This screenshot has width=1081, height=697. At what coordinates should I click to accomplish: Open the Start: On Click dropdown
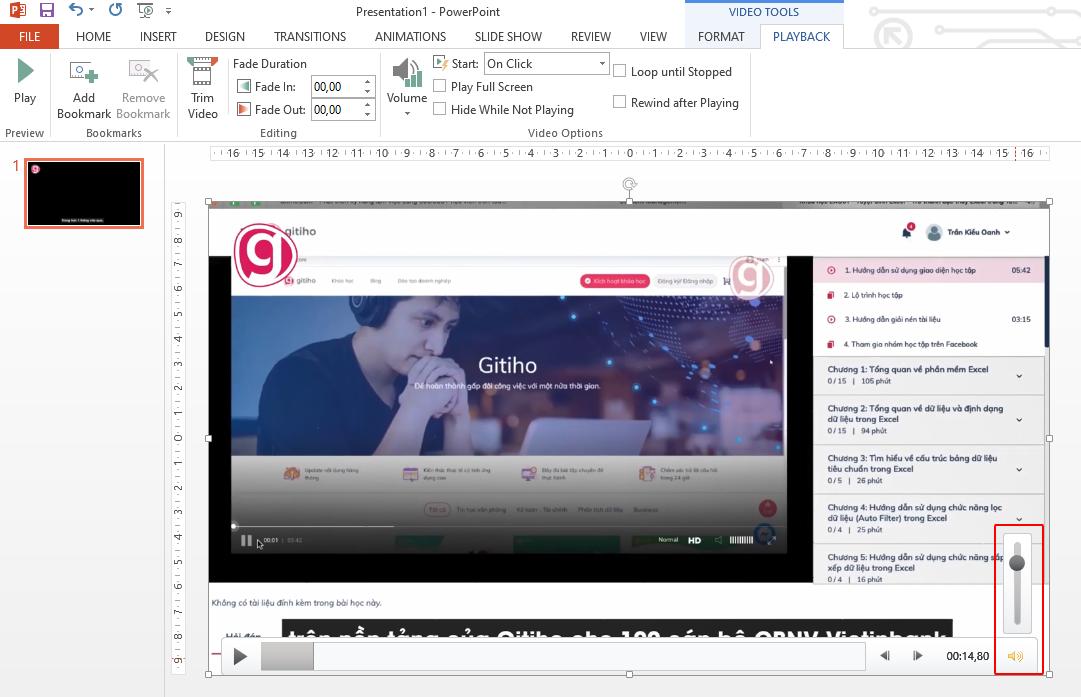[x=603, y=62]
